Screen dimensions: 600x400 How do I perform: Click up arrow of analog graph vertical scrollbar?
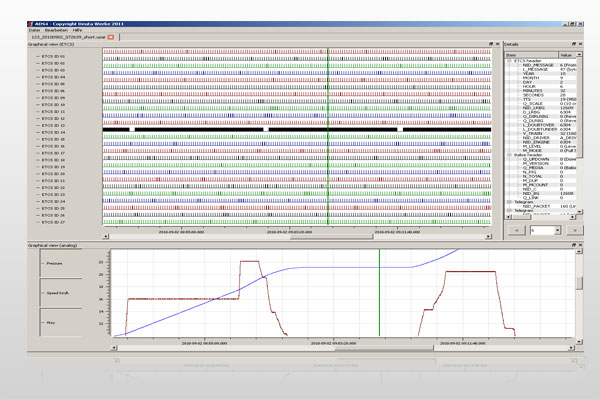579,251
